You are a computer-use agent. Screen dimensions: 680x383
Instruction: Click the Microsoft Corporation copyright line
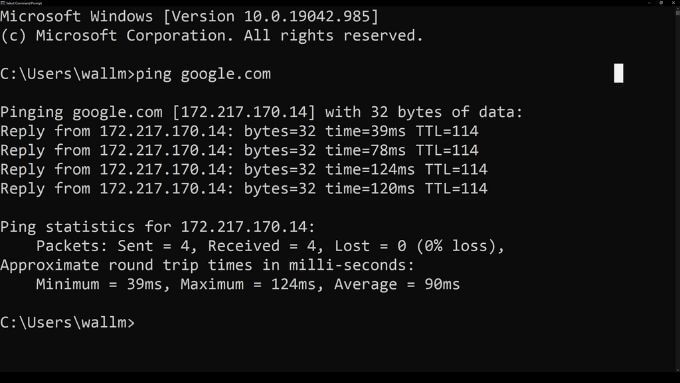coord(212,36)
